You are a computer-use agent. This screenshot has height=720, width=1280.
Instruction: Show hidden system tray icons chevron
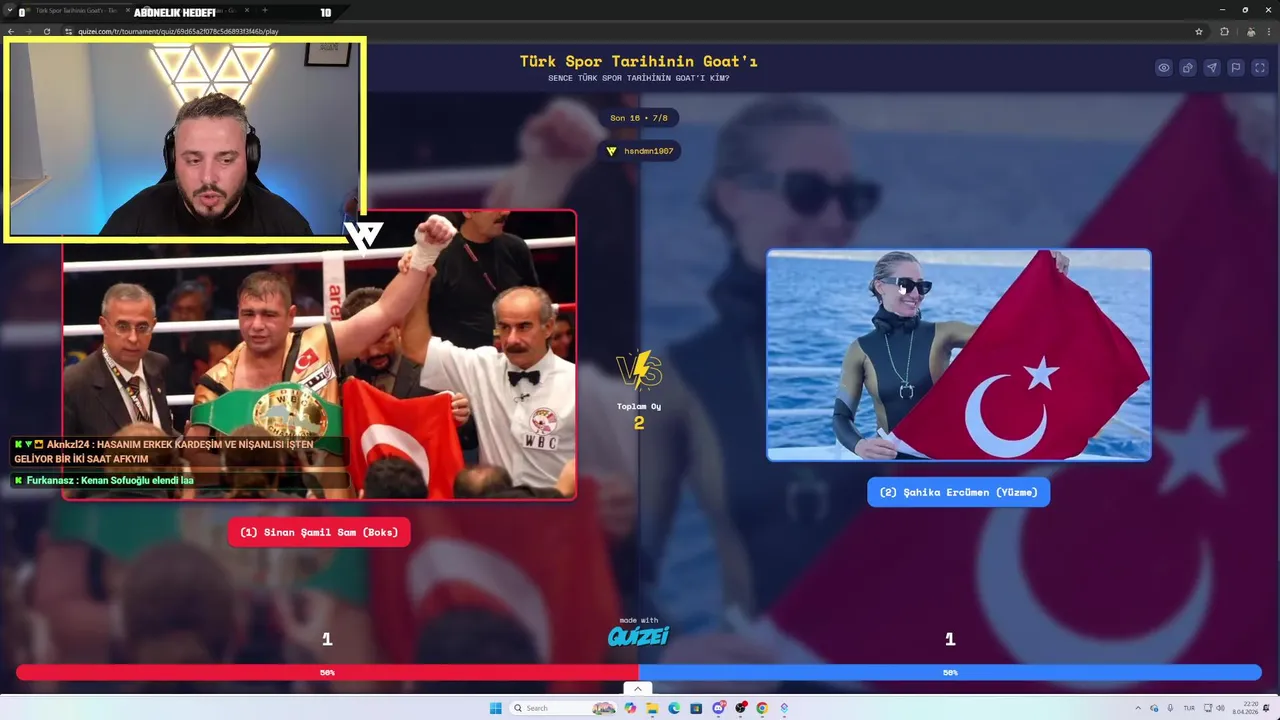1137,708
